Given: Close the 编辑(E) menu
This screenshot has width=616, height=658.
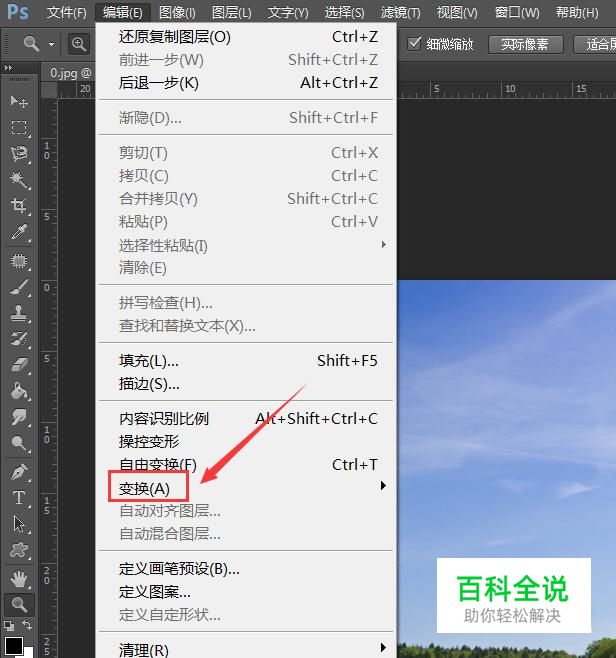Looking at the screenshot, I should (123, 12).
